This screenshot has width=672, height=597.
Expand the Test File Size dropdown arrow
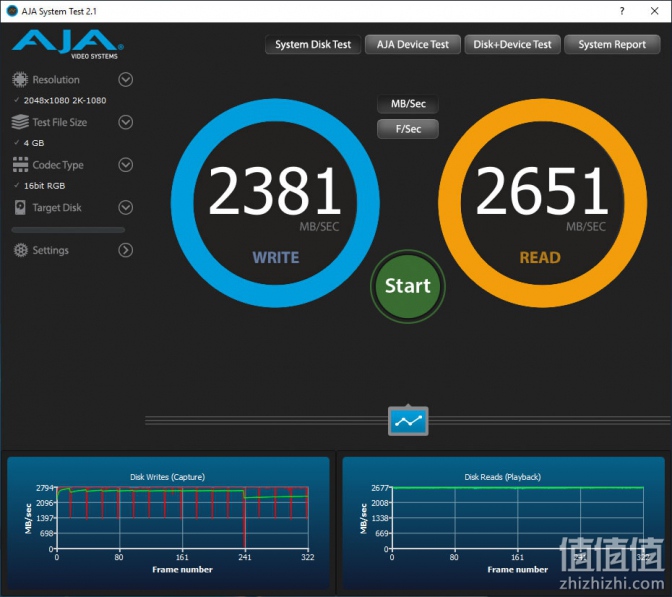click(x=126, y=122)
